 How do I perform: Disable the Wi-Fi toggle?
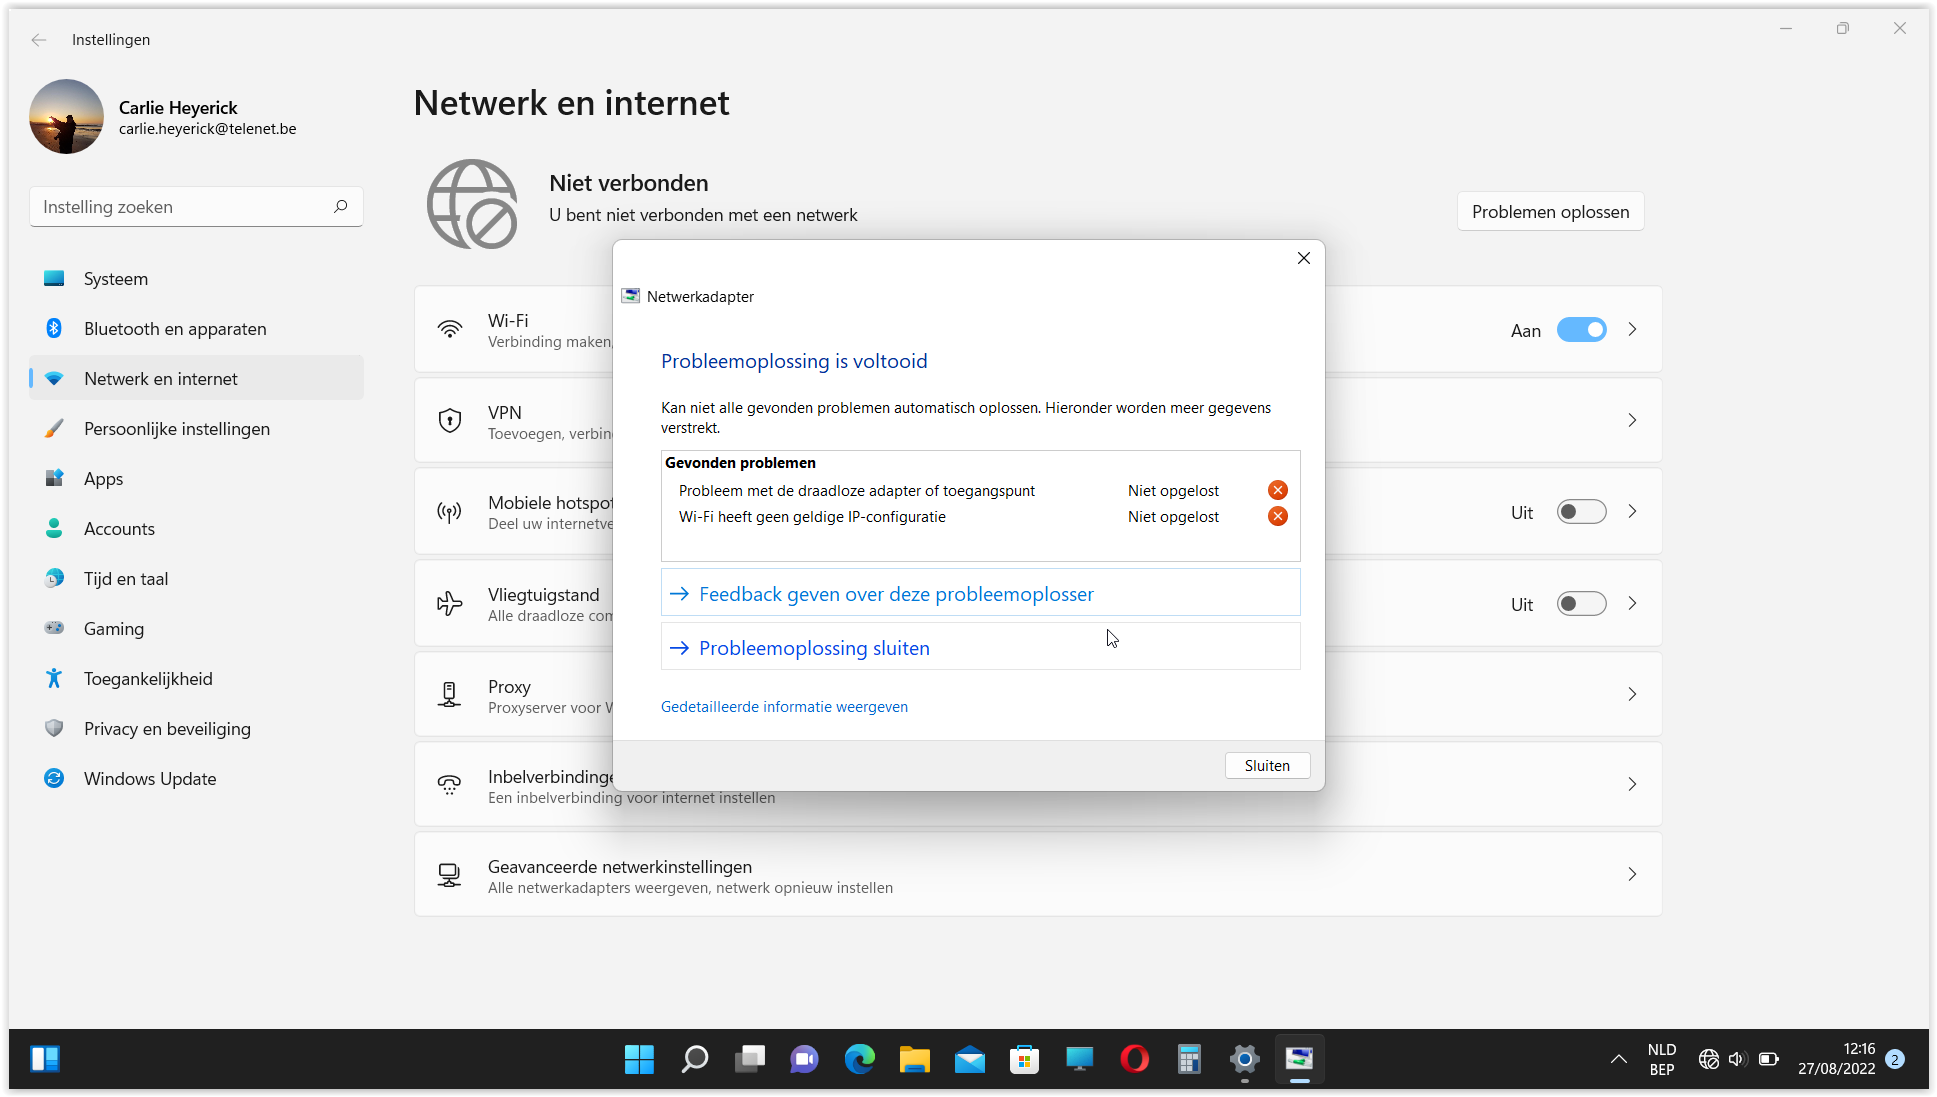click(1581, 329)
